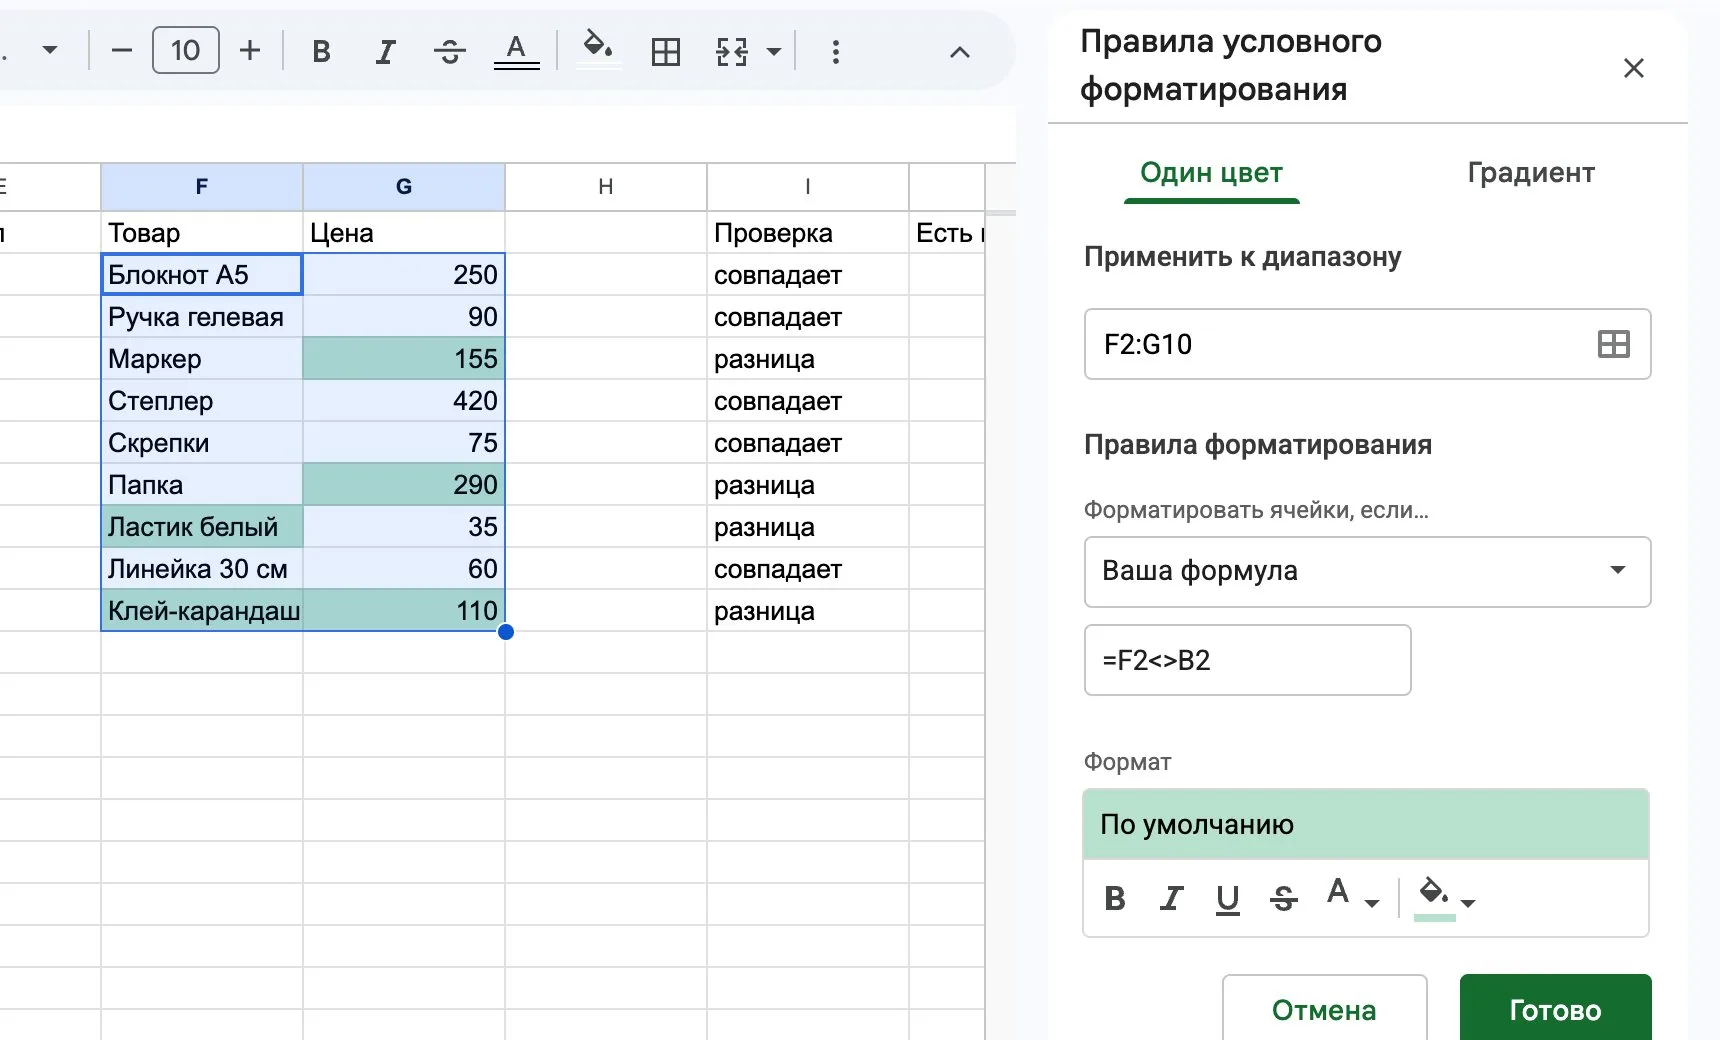Toggle bold in the main toolbar
The width and height of the screenshot is (1720, 1040).
click(x=321, y=51)
